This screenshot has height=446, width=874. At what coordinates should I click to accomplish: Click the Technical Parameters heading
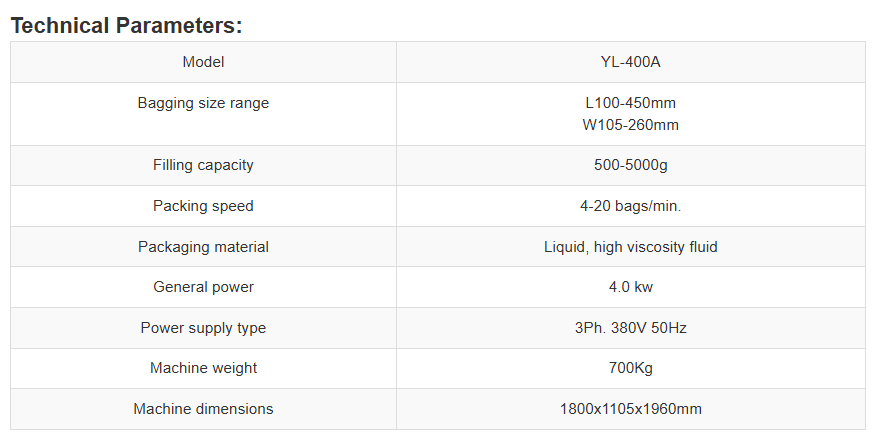[x=126, y=26]
